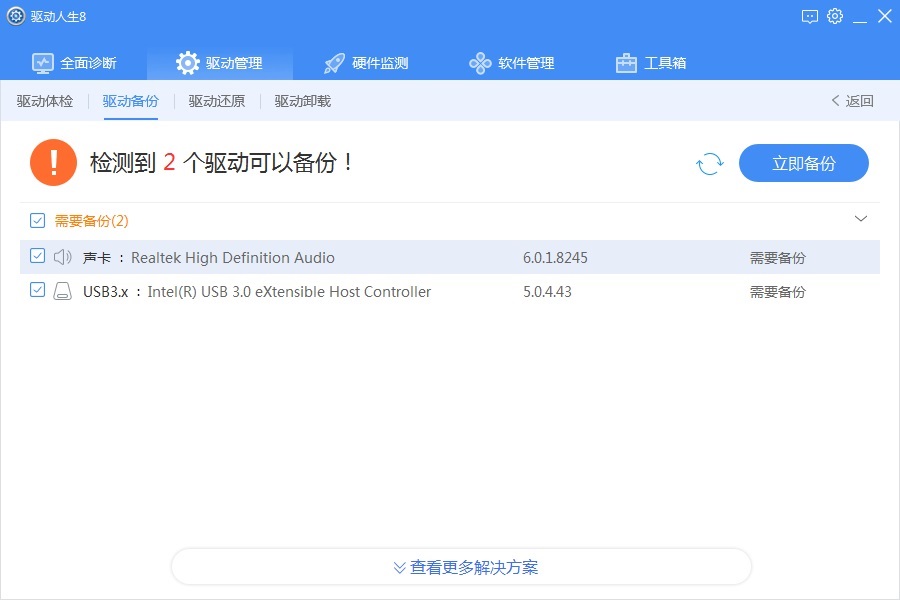Open 硬件监测 via its rocket icon
Image resolution: width=900 pixels, height=600 pixels.
pyautogui.click(x=332, y=61)
